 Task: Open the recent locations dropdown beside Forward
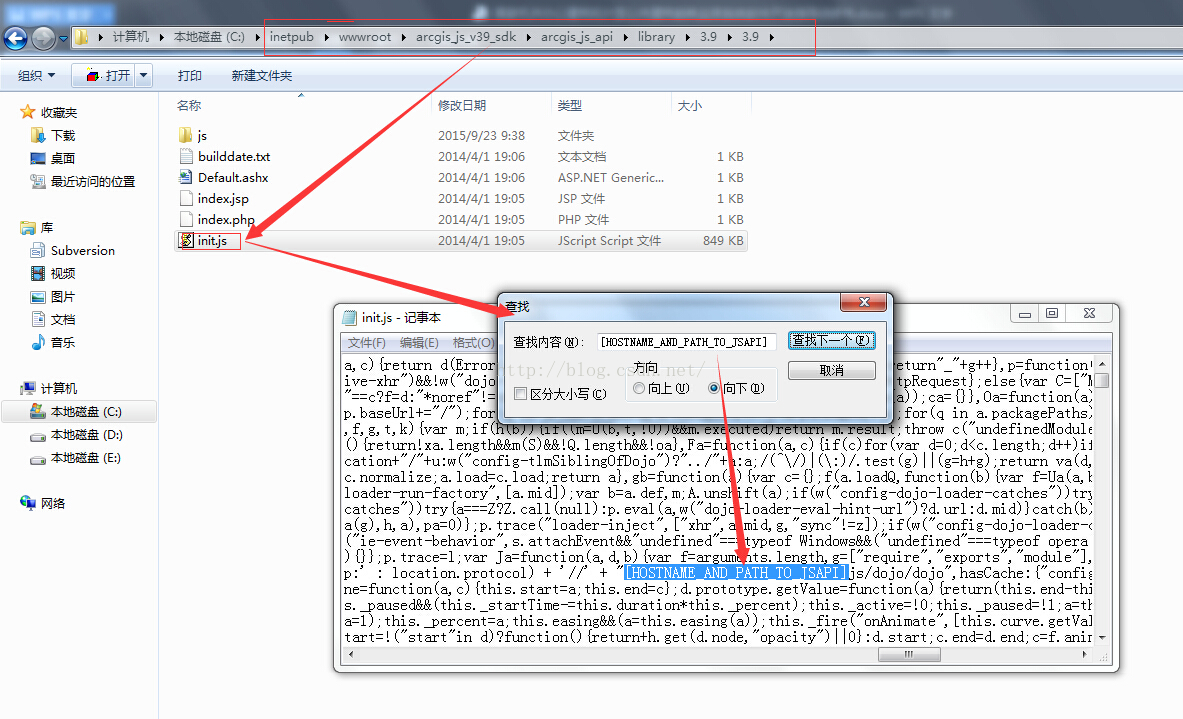pyautogui.click(x=63, y=38)
